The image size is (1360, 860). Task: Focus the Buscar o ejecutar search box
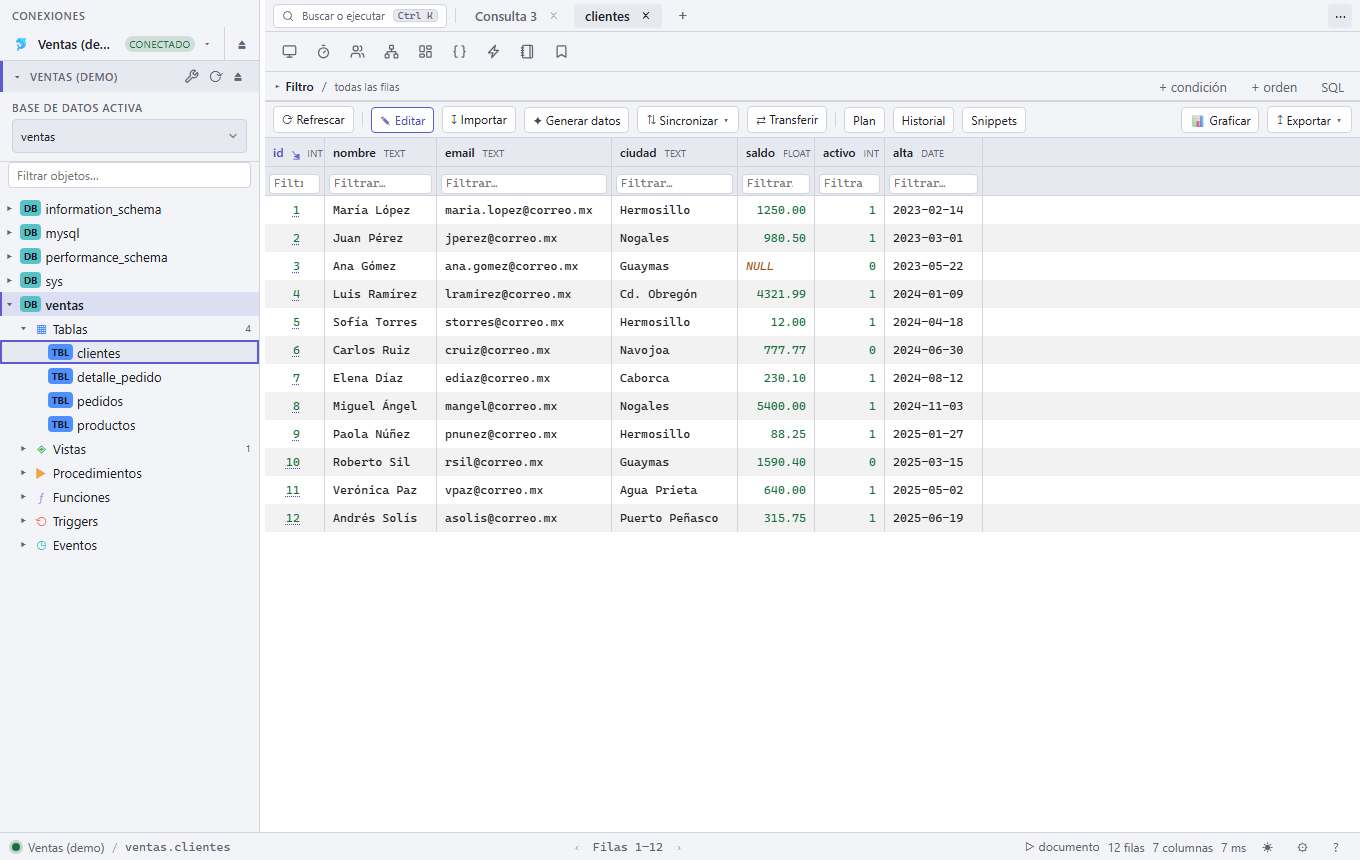tap(360, 16)
